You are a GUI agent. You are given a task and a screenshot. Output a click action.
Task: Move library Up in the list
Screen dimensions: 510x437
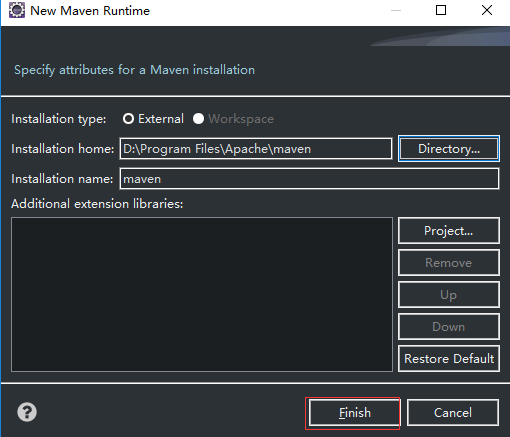click(449, 295)
